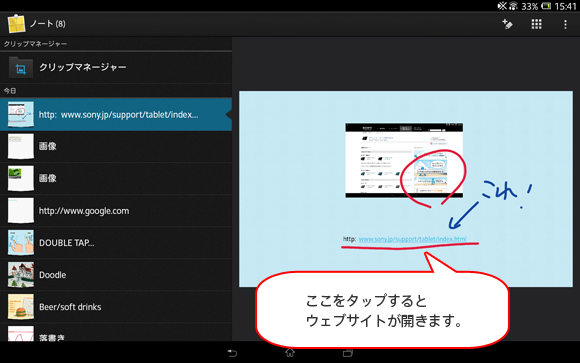Open the Beer/soft drinks note

coord(116,307)
